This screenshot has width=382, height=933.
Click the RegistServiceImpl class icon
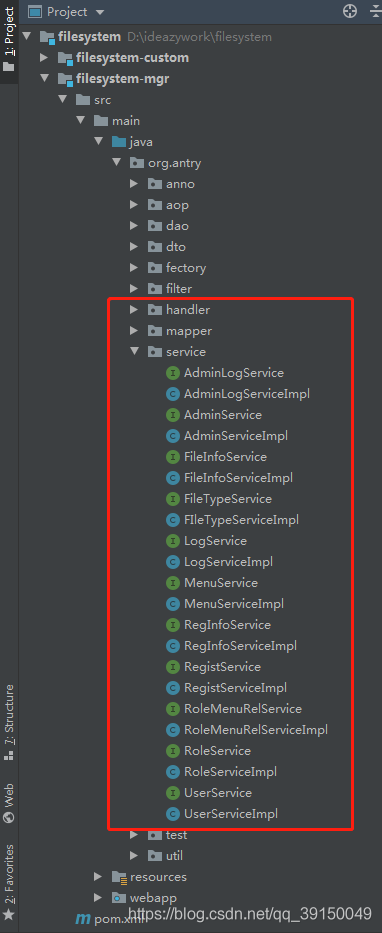coord(173,688)
